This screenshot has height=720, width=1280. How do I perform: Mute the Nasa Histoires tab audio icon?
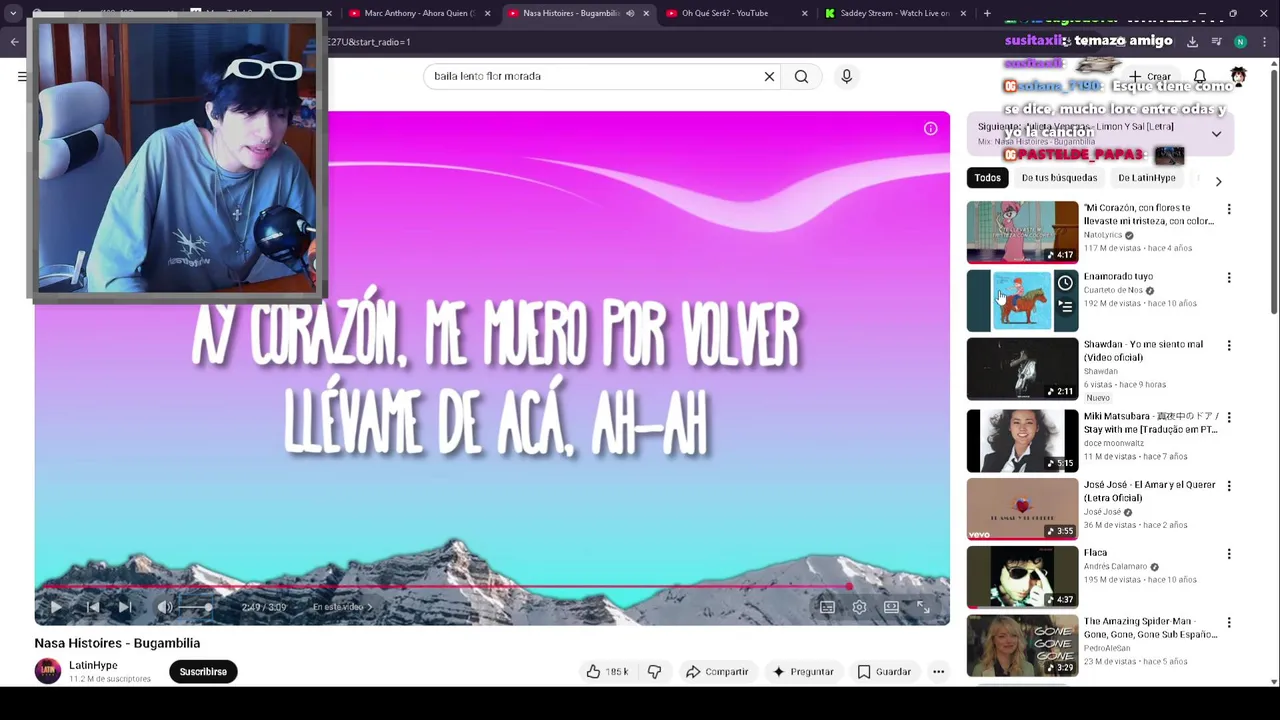point(630,13)
